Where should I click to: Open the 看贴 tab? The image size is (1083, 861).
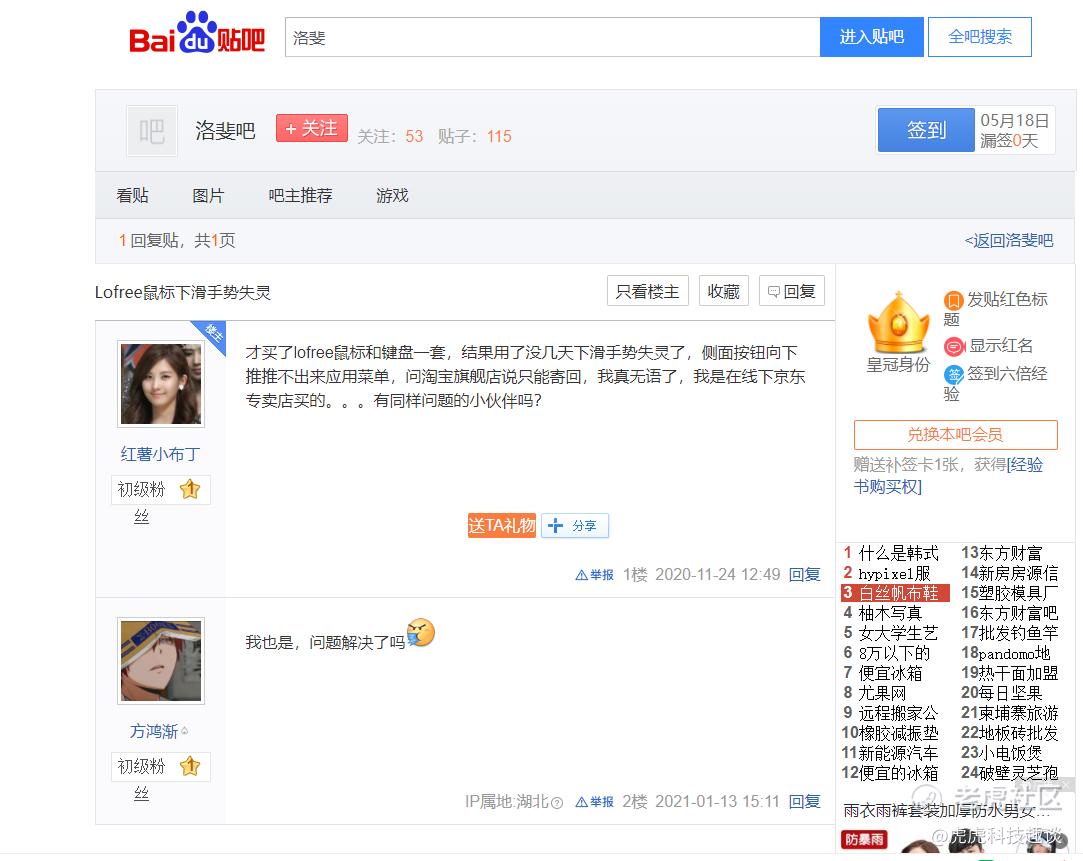click(x=133, y=195)
